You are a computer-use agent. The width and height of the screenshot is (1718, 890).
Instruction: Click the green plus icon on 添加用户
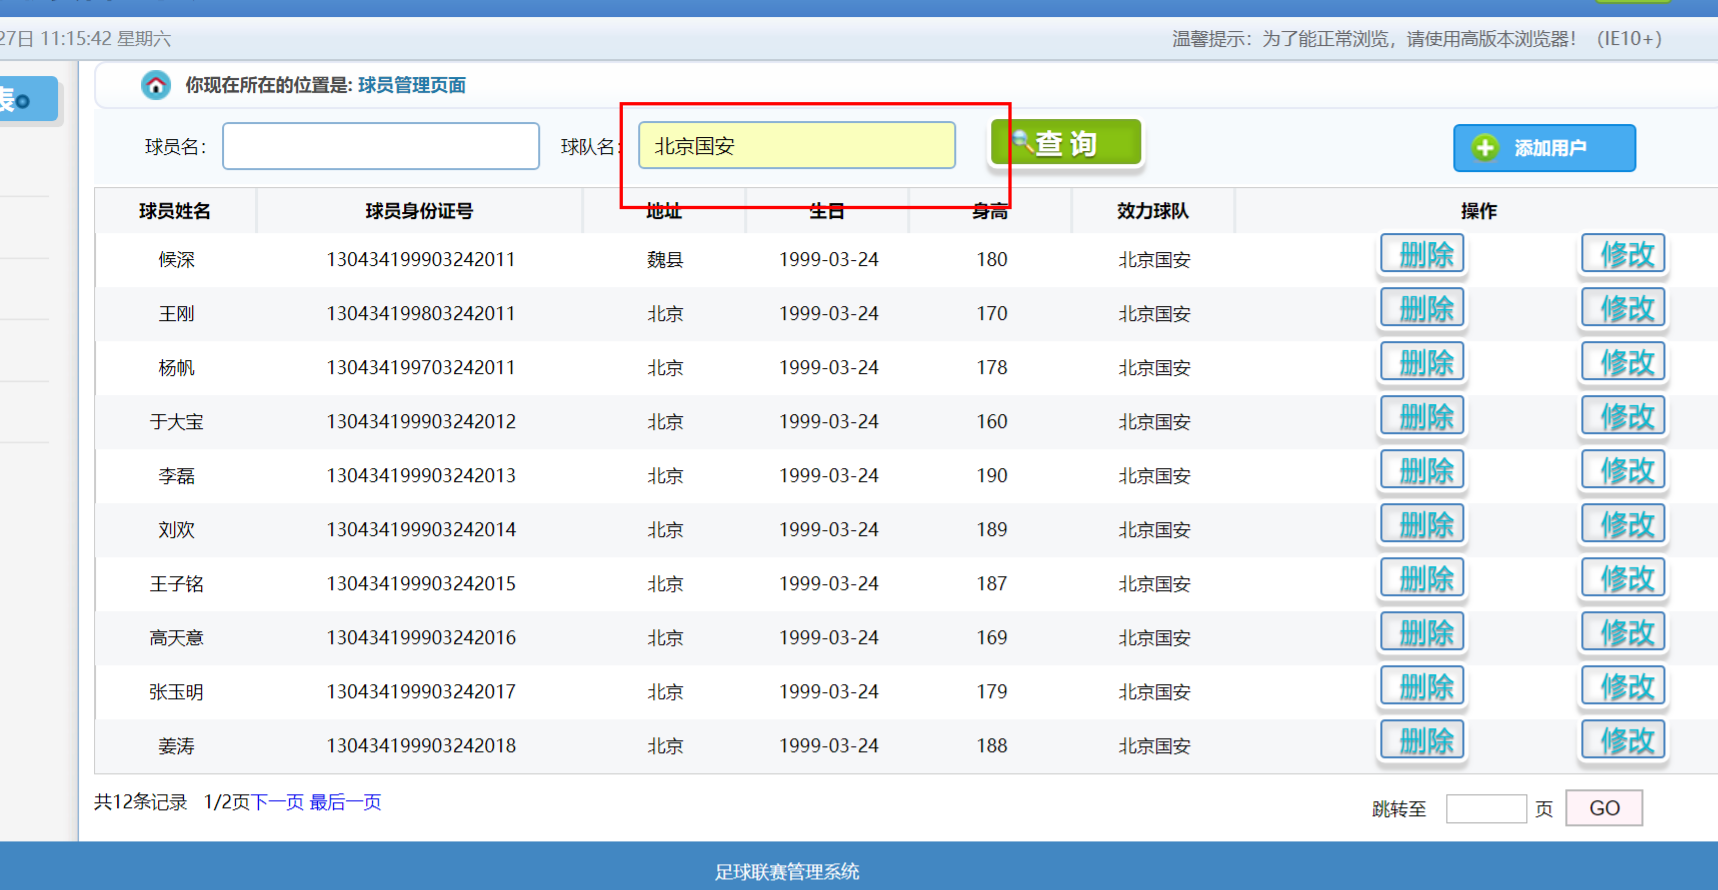(1485, 148)
